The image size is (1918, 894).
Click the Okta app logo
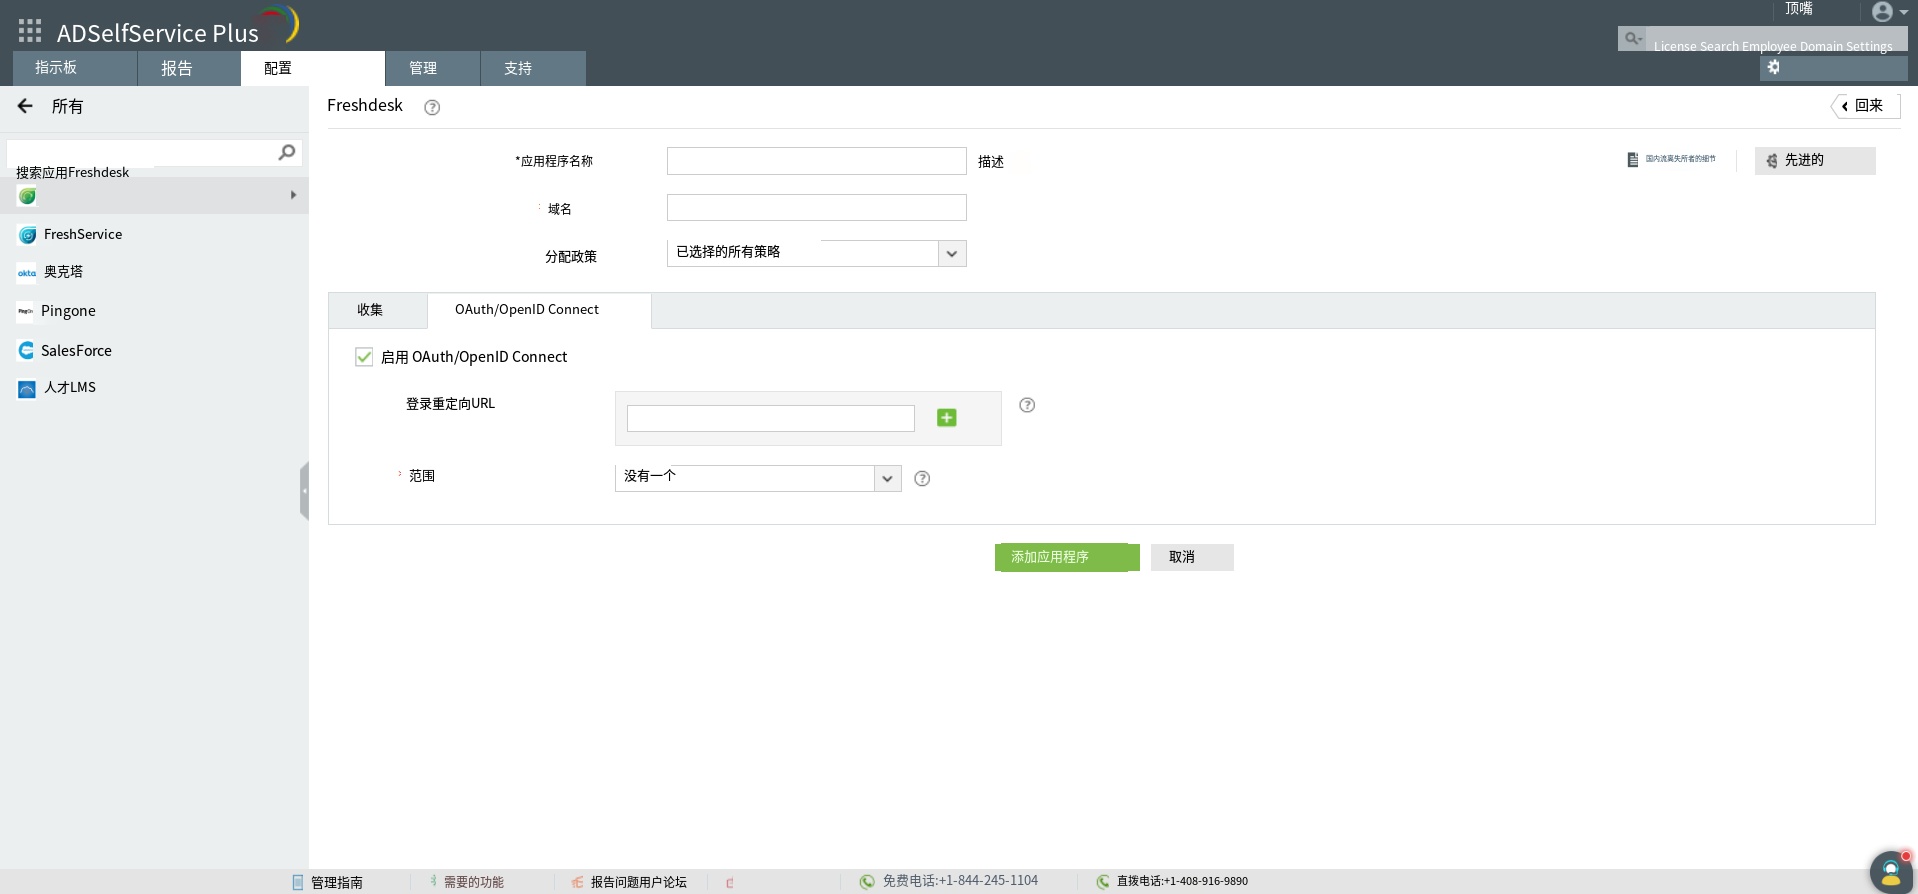click(27, 273)
